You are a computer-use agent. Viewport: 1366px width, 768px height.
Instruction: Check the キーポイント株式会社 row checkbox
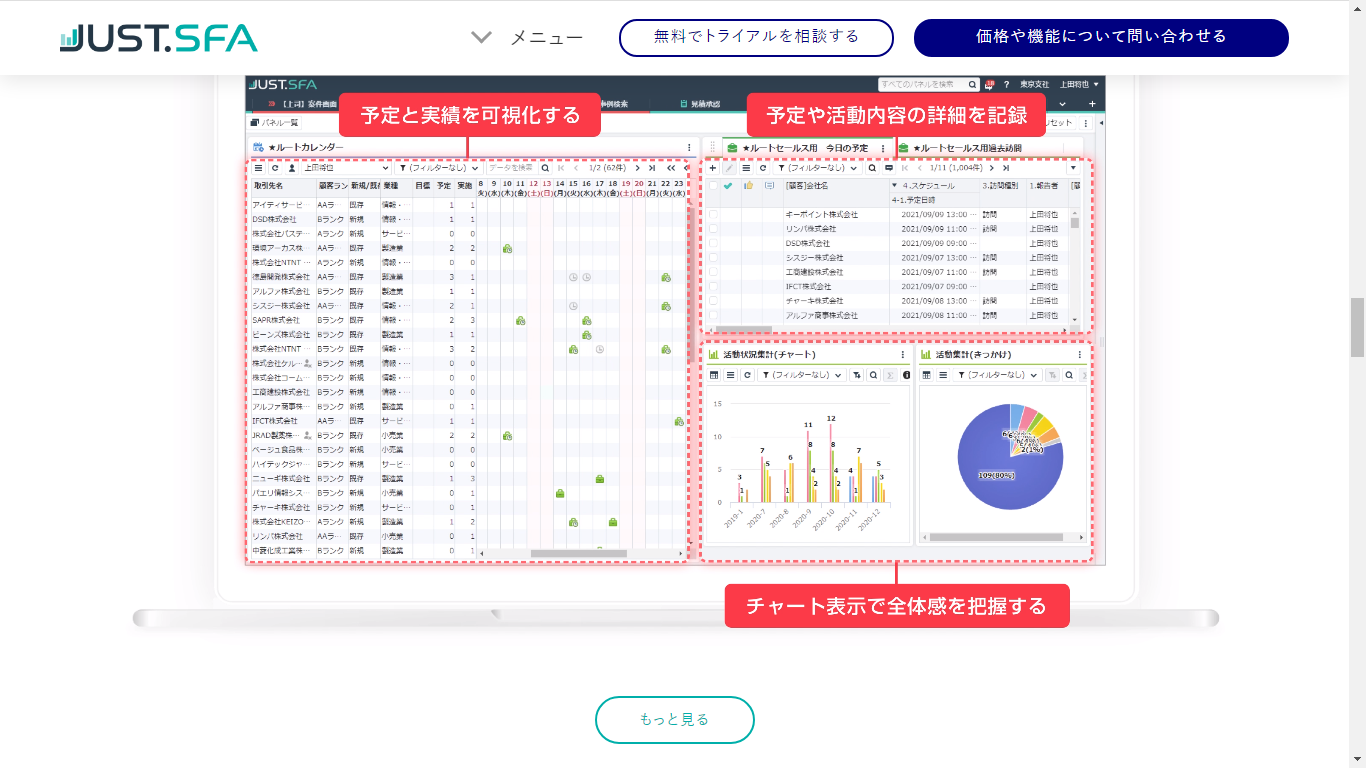tap(713, 214)
